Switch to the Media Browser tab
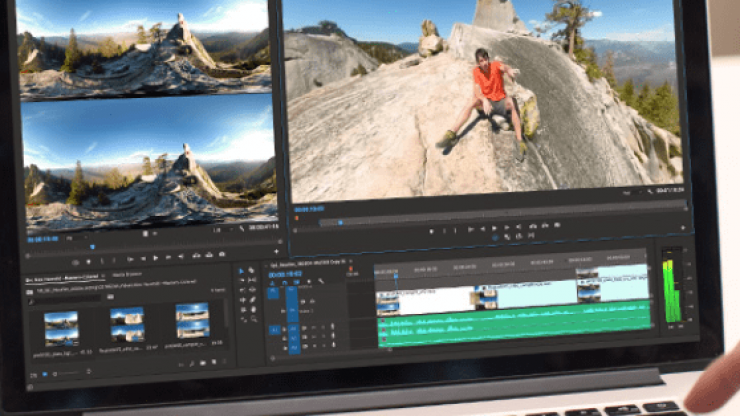 coord(126,273)
